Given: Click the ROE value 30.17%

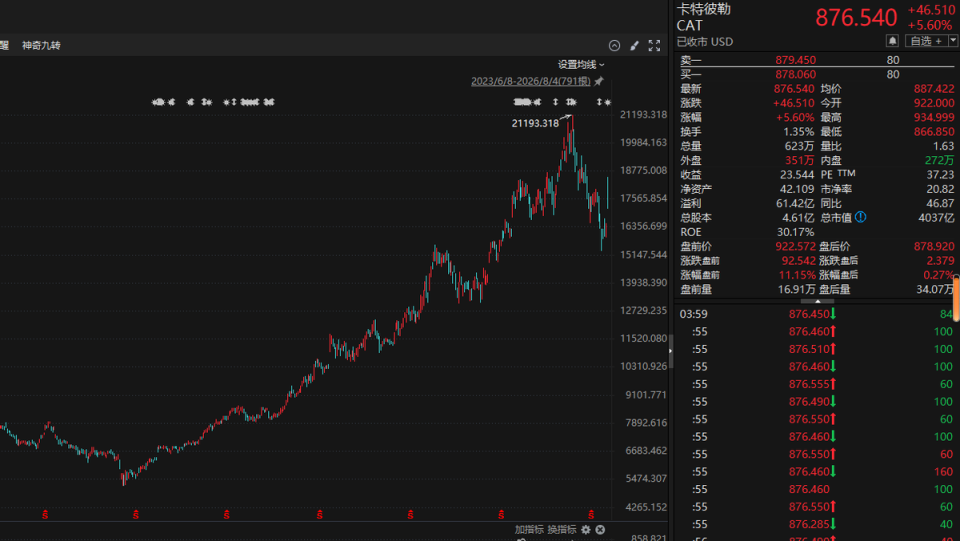Looking at the screenshot, I should [x=795, y=232].
